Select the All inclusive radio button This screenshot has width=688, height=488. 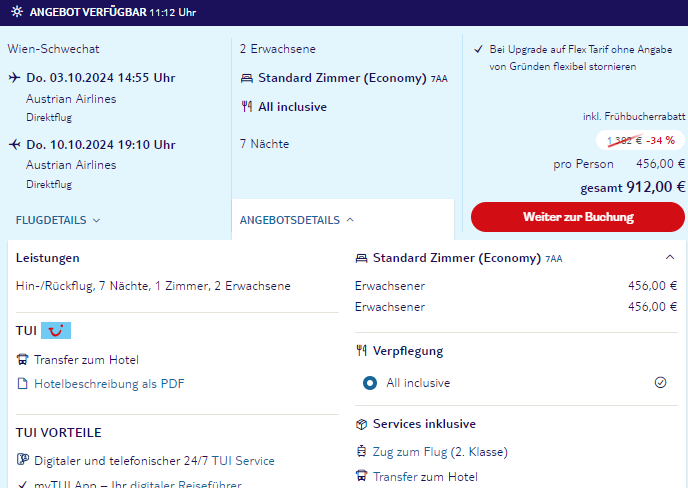point(370,383)
